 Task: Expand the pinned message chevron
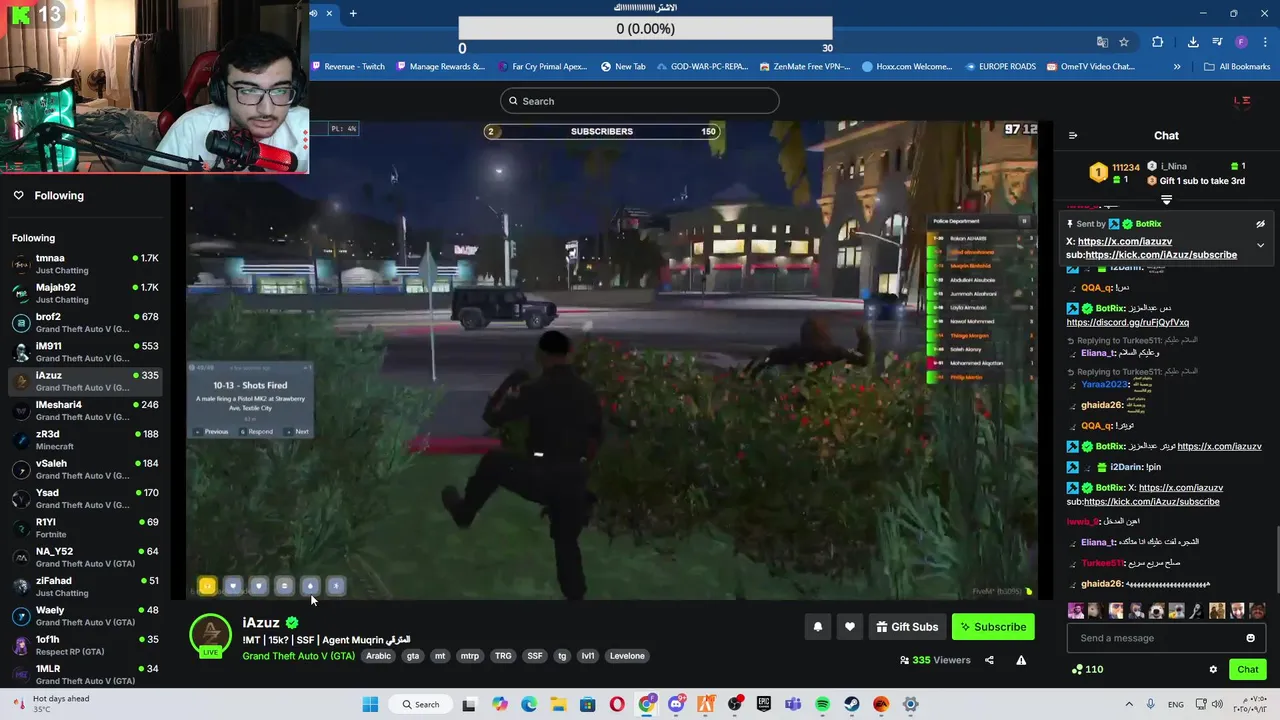pyautogui.click(x=1260, y=245)
